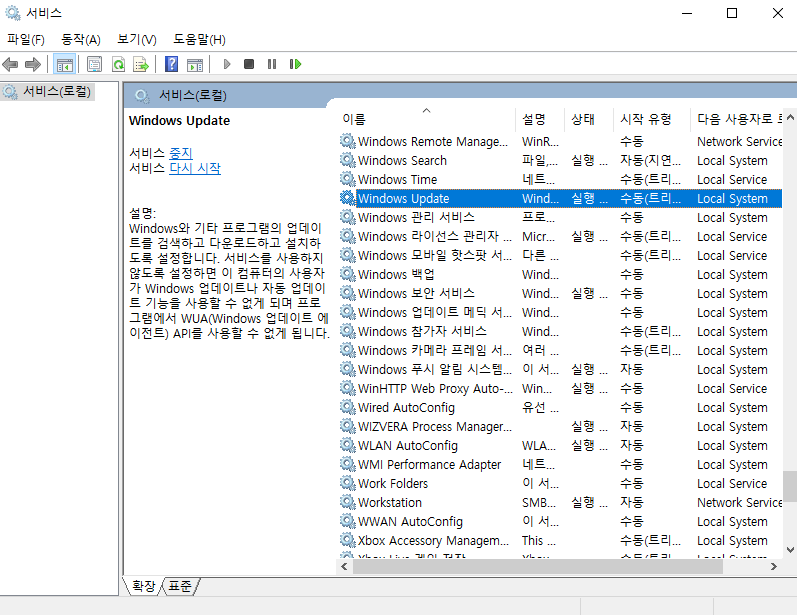Screen dimensions: 797x615
Task: Click the gear icon of Windows Time
Action: 348,179
